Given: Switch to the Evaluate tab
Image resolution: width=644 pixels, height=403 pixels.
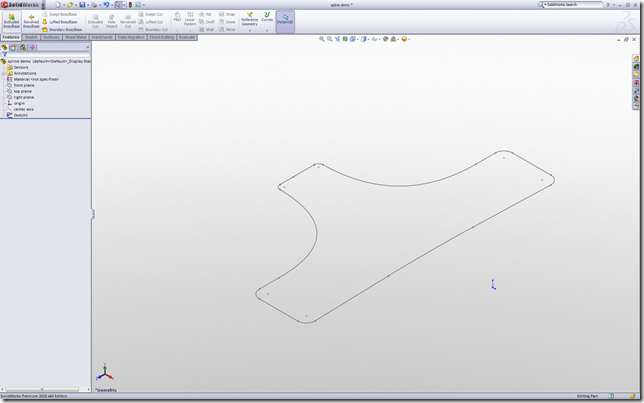Looking at the screenshot, I should click(x=187, y=37).
